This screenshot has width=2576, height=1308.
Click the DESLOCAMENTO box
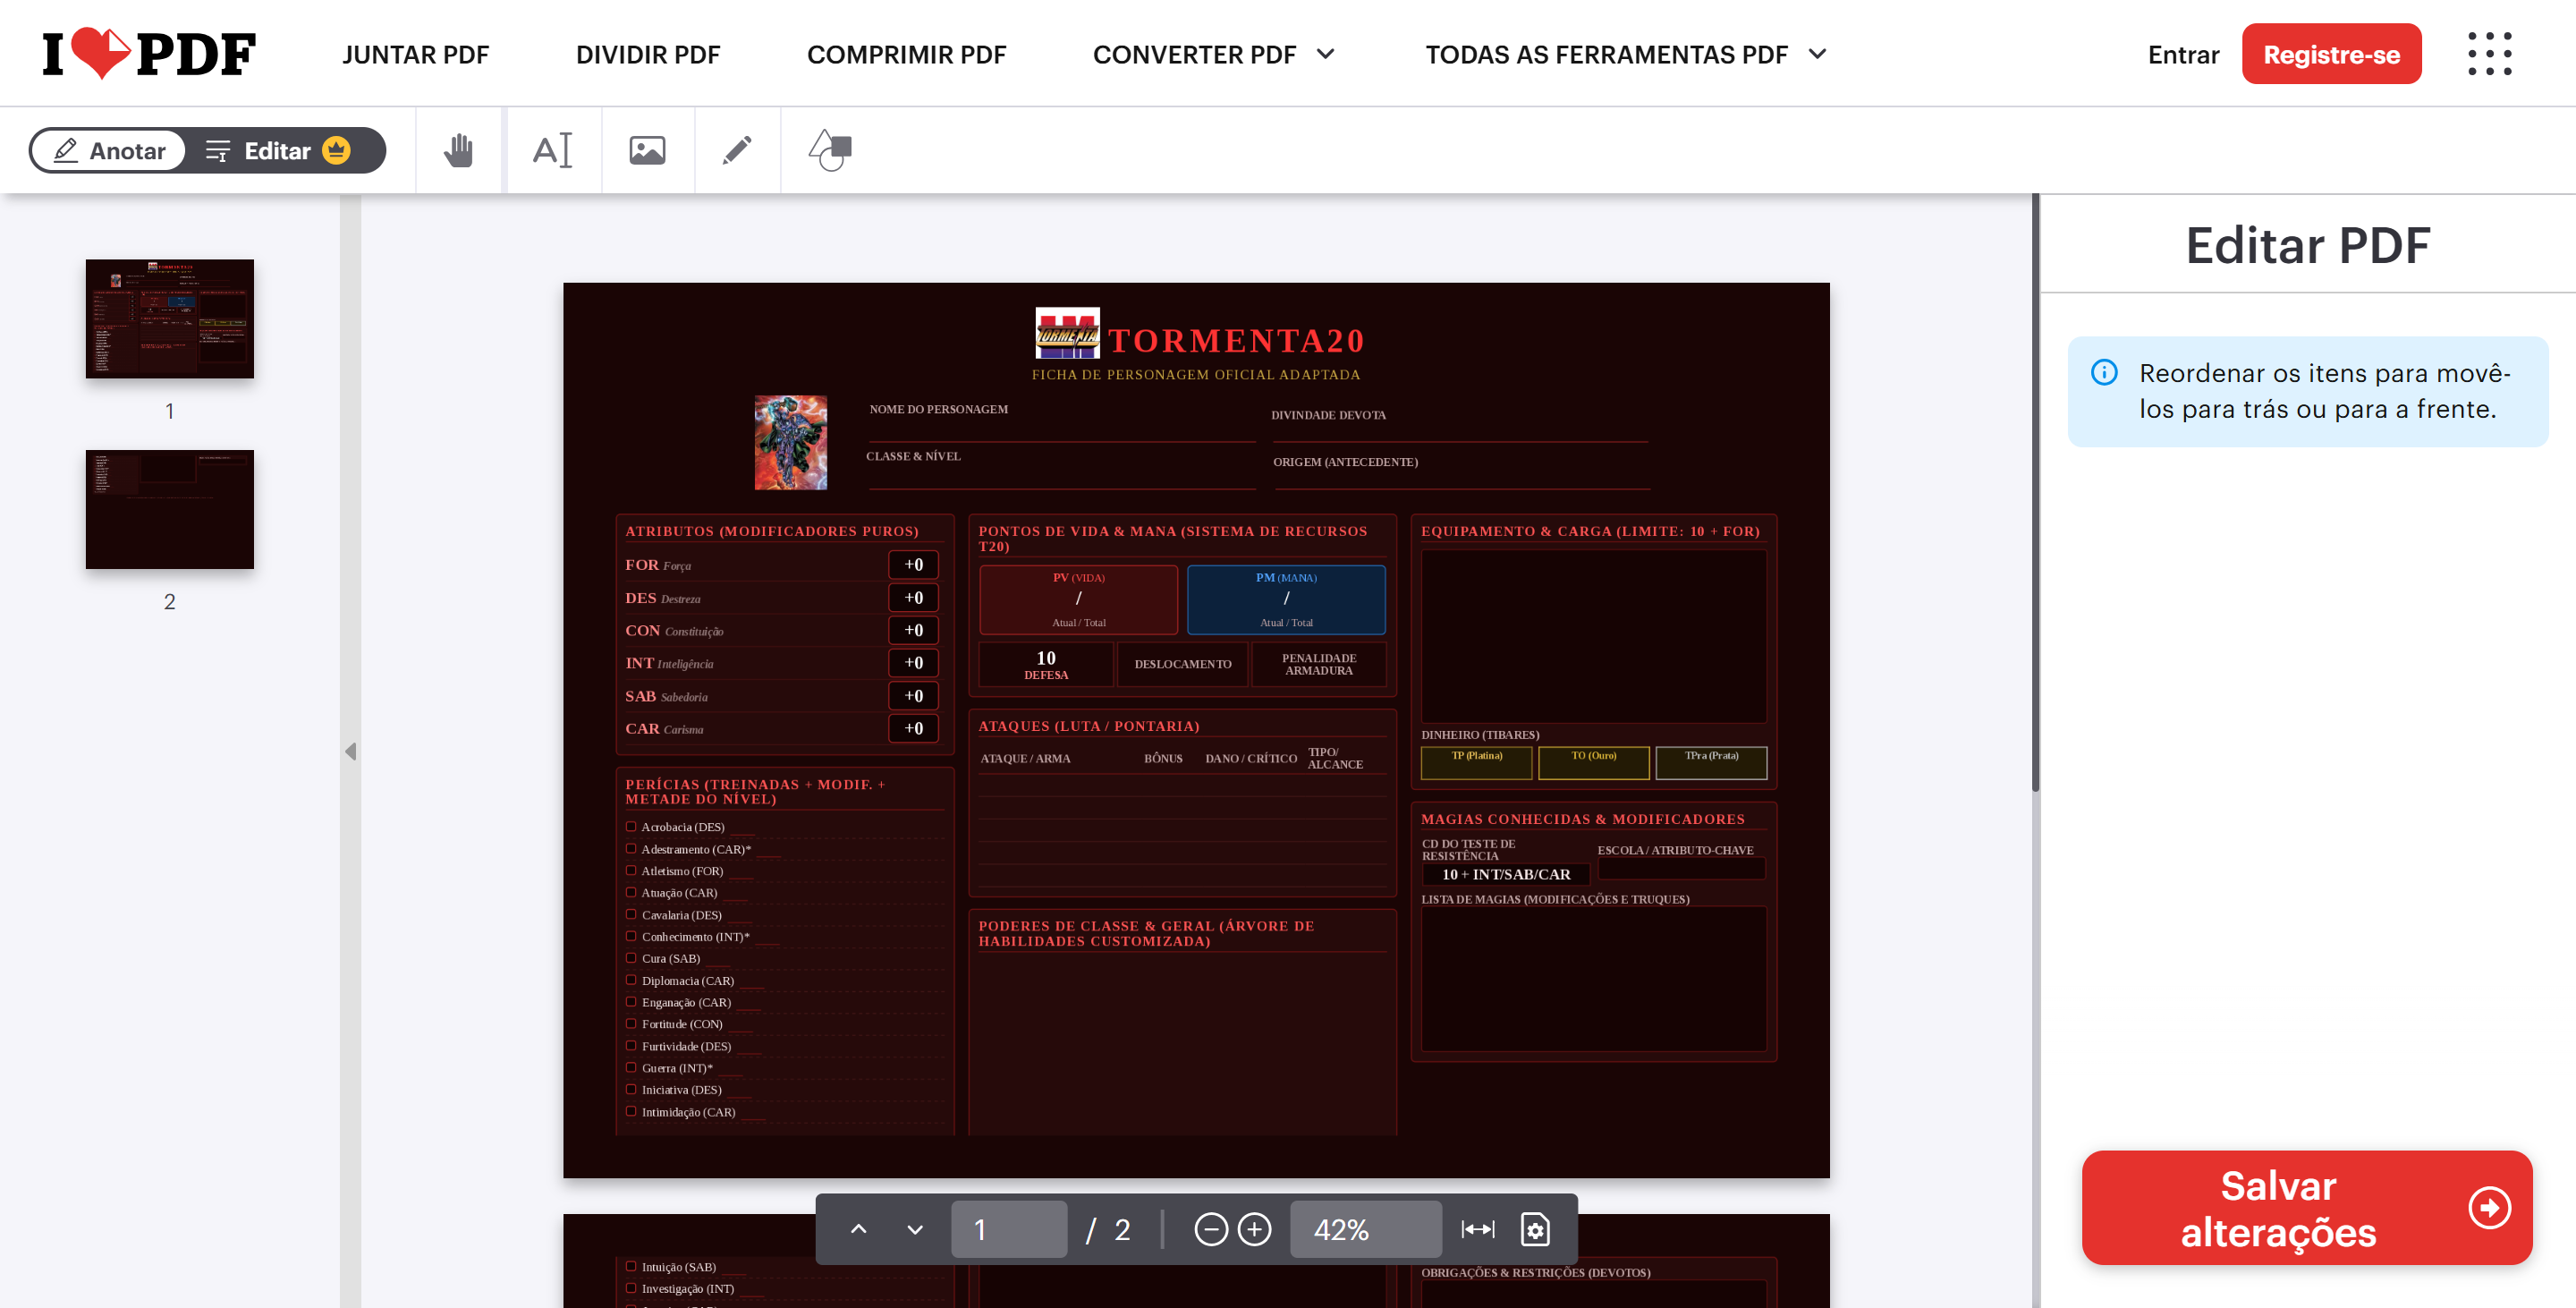point(1182,664)
